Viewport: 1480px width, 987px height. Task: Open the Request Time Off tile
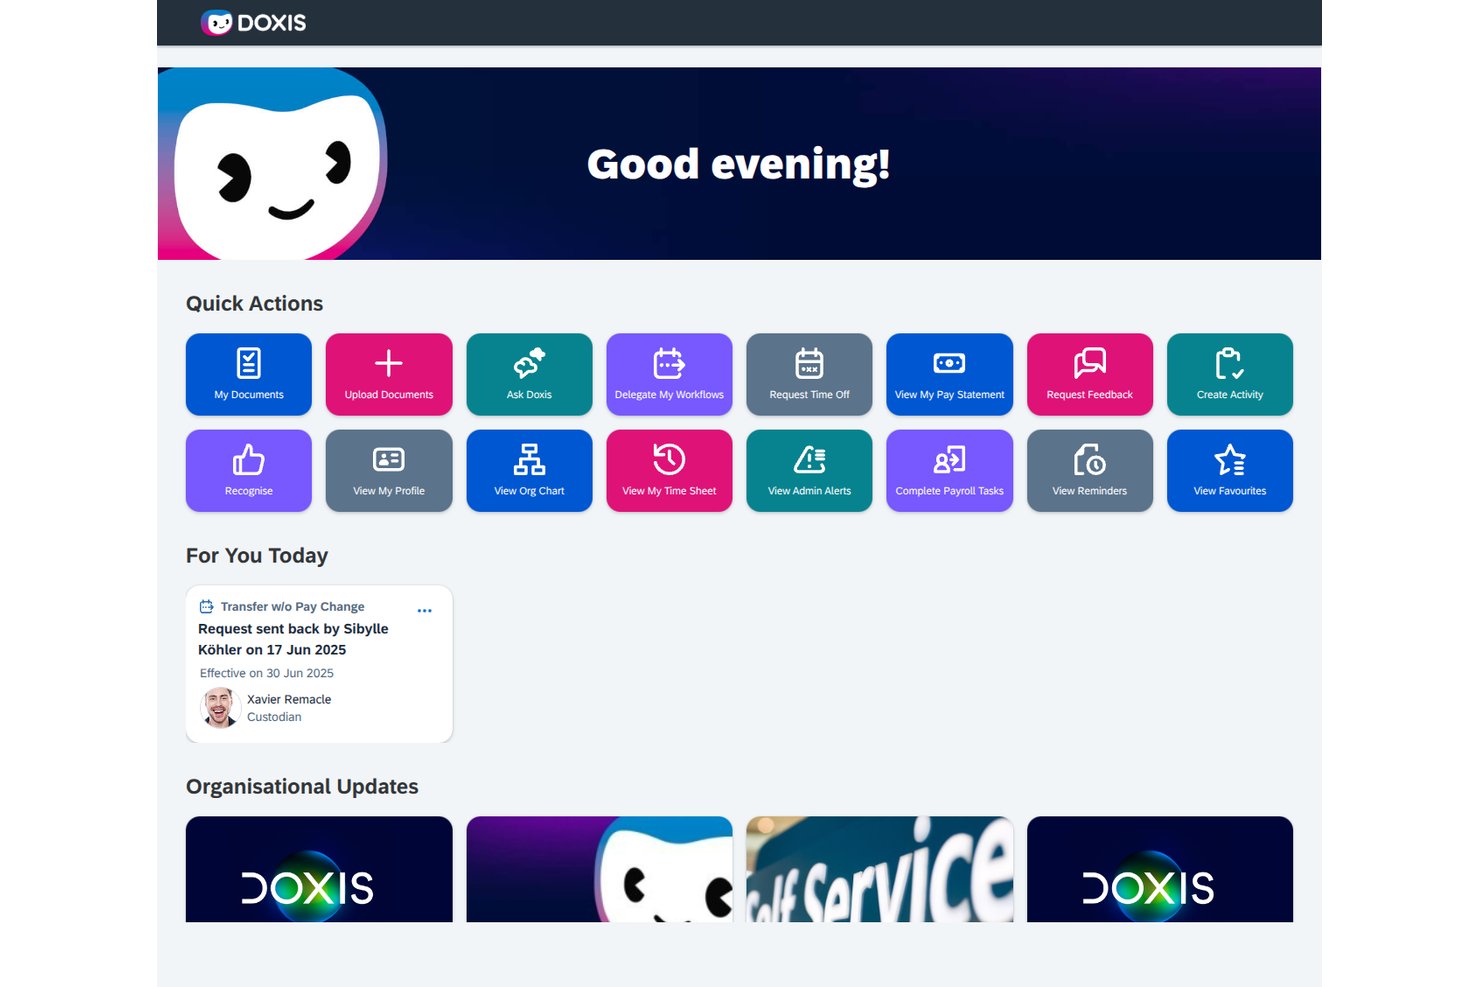(x=809, y=374)
